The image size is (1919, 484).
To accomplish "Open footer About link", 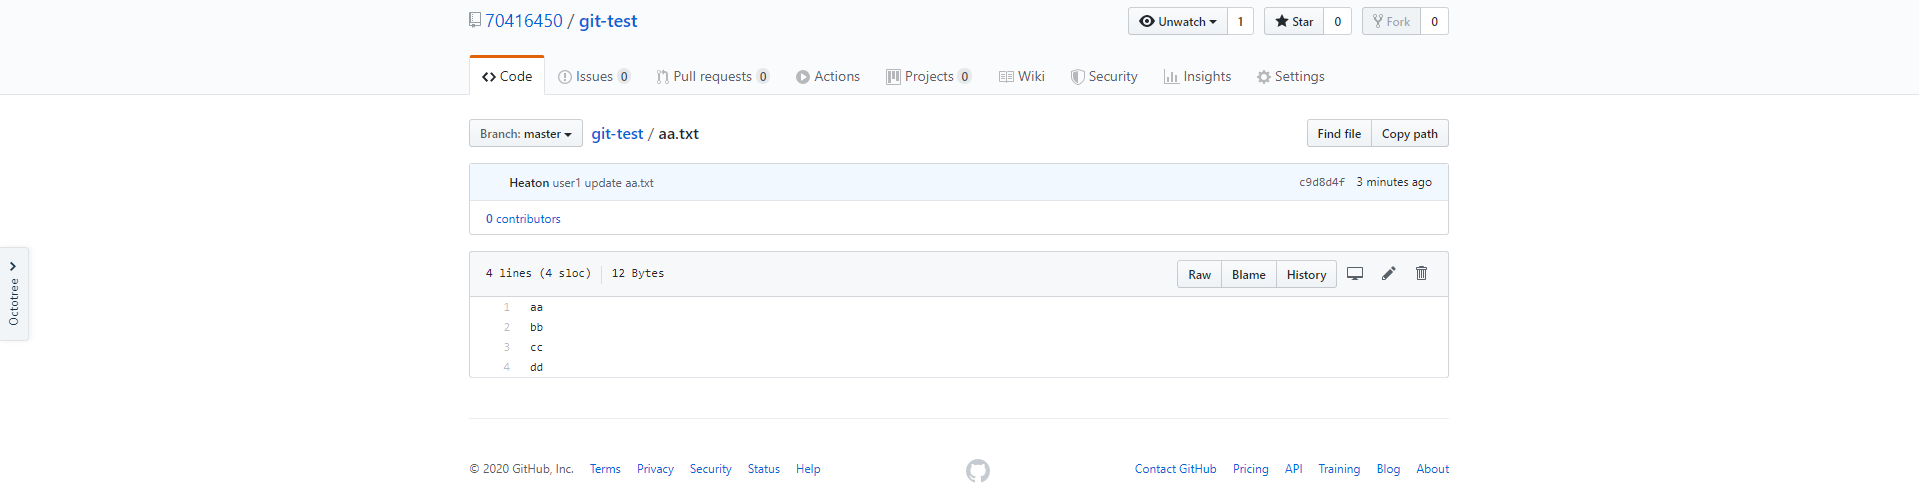I will click(x=1433, y=469).
